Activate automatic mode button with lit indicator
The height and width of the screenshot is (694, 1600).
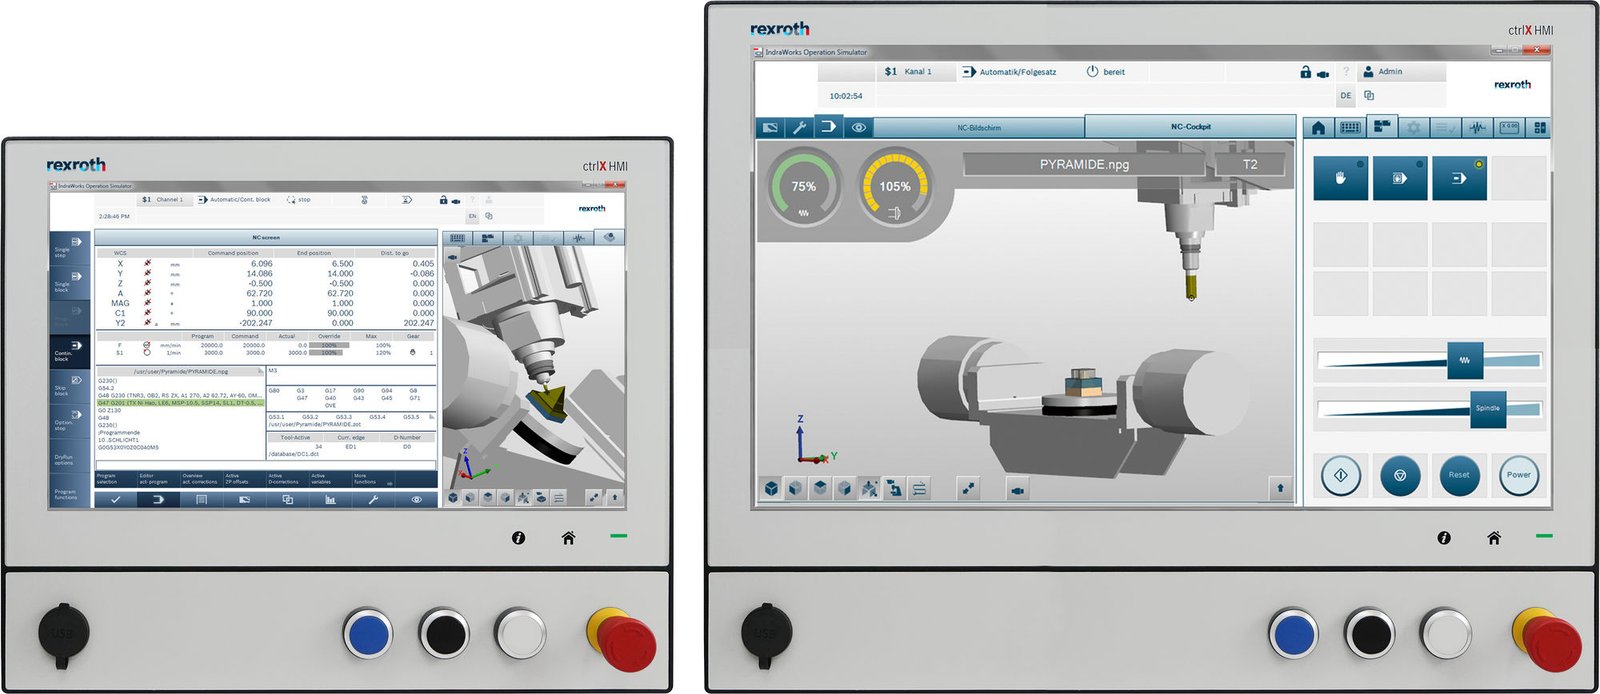1460,178
